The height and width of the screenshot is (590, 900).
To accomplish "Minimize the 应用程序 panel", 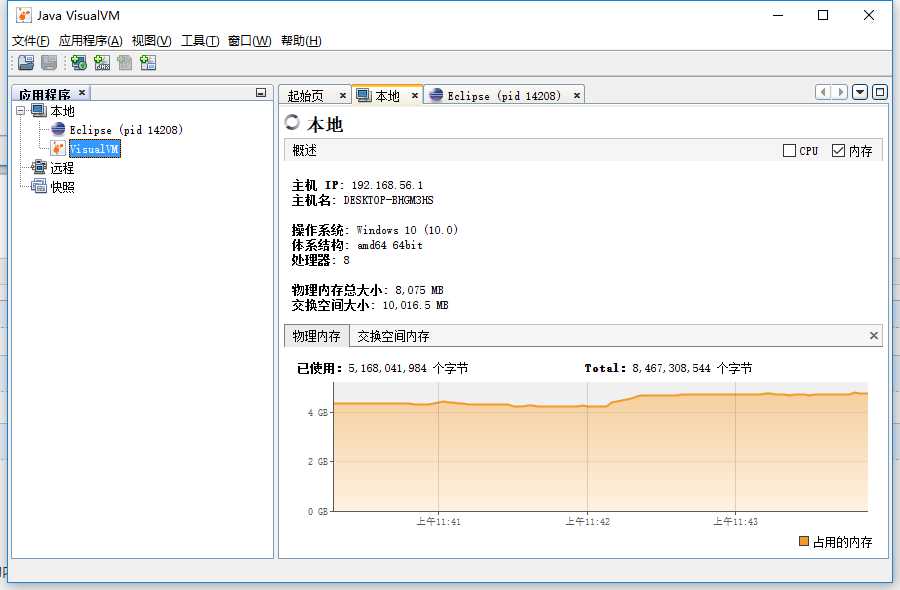I will (x=261, y=92).
